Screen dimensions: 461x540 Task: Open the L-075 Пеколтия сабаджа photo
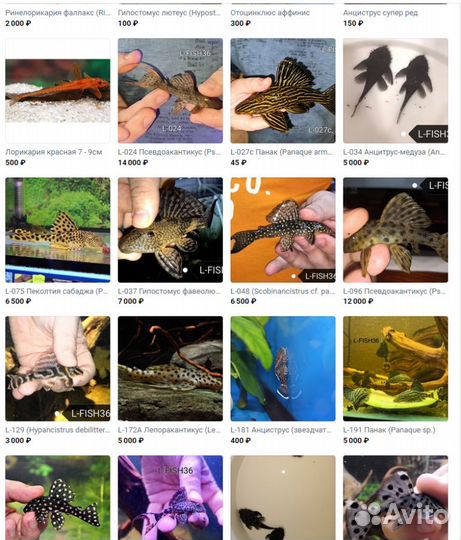(x=58, y=230)
